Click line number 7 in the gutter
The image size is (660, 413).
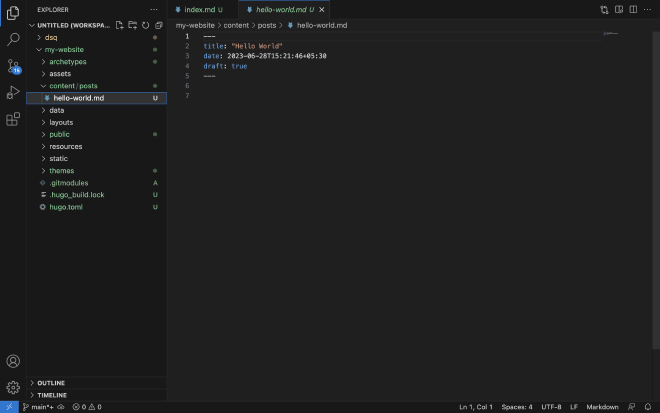pos(187,96)
